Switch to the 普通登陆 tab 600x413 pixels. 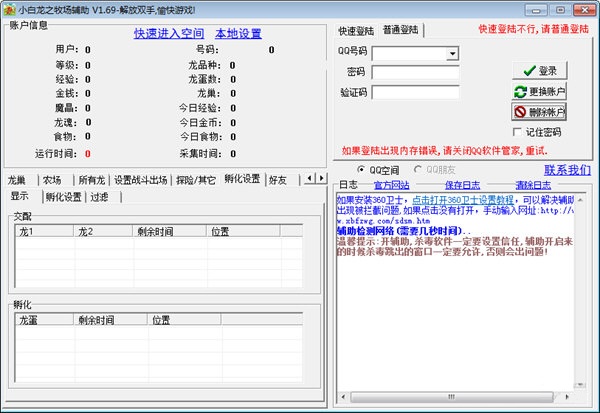click(401, 30)
